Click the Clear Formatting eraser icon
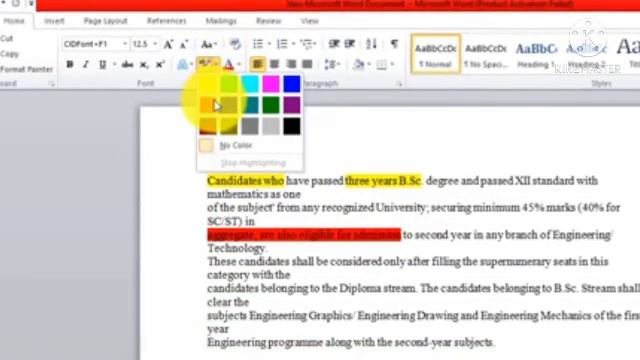 tap(235, 44)
